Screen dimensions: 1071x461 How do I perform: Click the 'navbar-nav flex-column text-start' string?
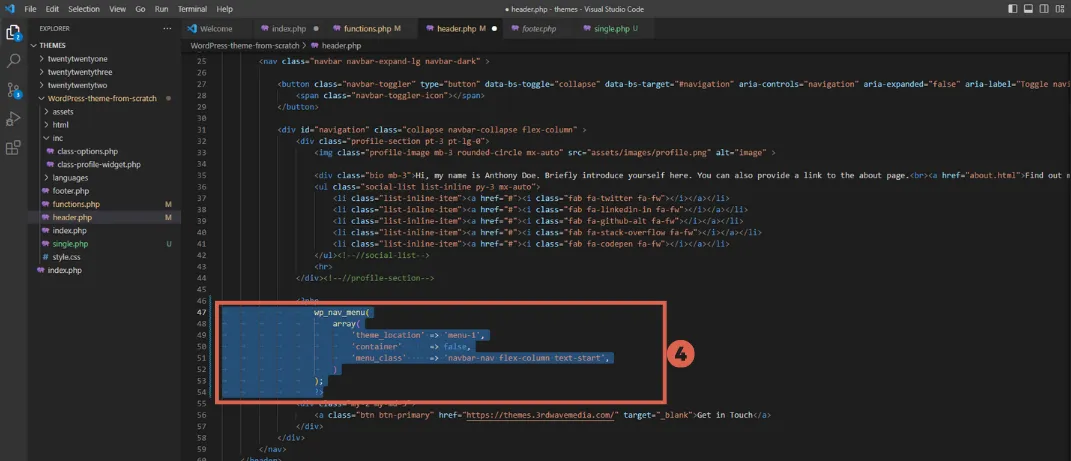pyautogui.click(x=526, y=357)
